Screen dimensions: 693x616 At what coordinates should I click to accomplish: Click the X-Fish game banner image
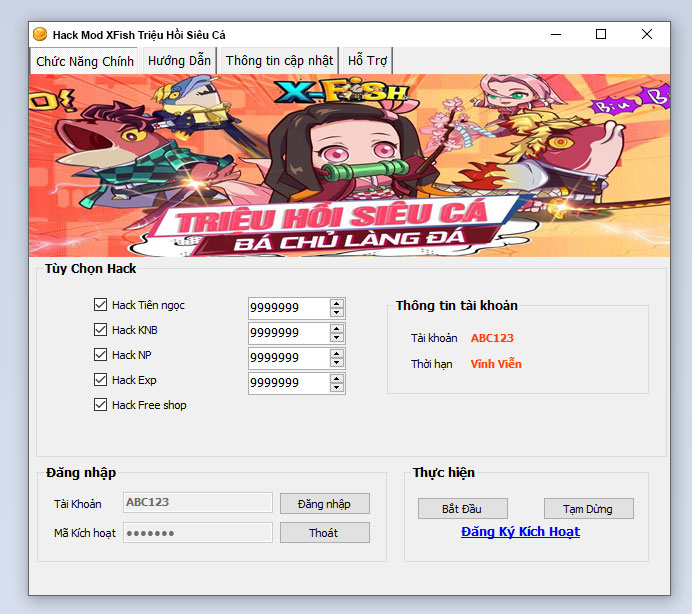349,165
